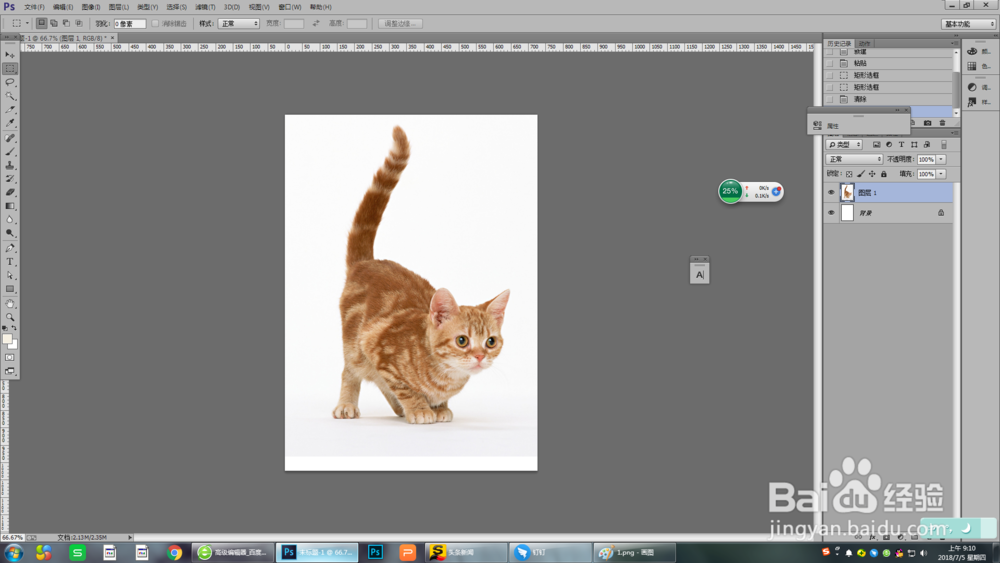Toggle visibility of 图层 1 layer
Image resolution: width=1000 pixels, height=563 pixels.
click(831, 193)
